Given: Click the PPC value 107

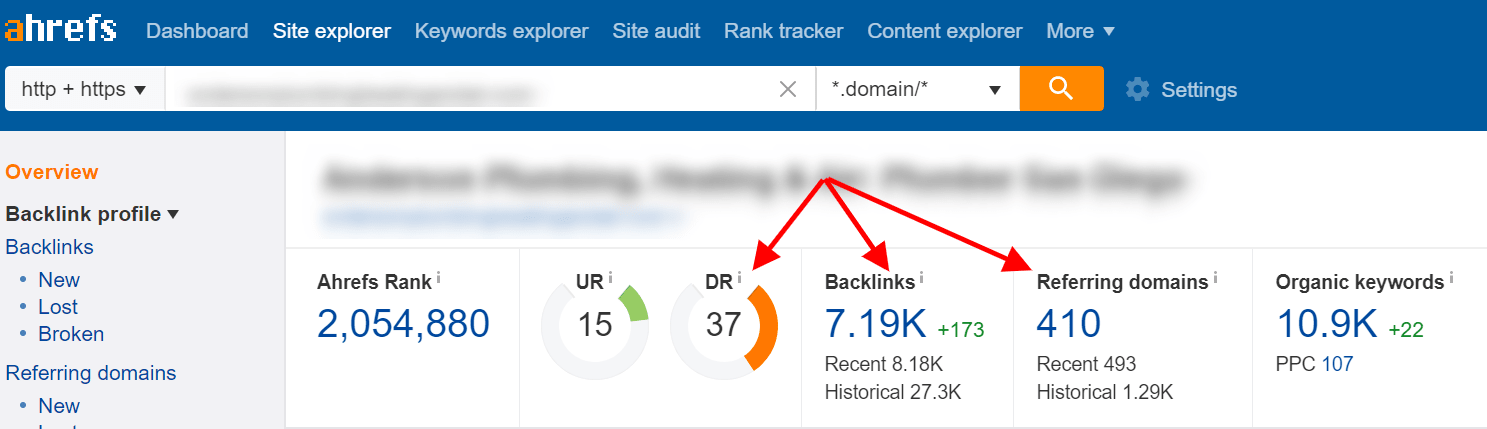Looking at the screenshot, I should click(x=1337, y=364).
